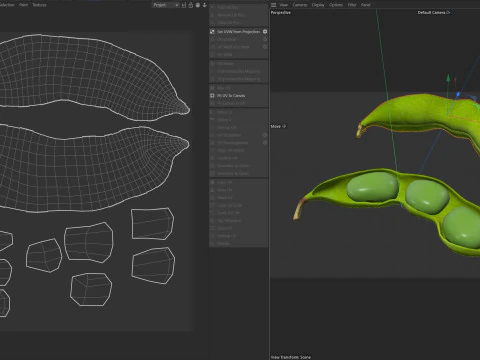Click the Set UVW from Projection icon
480x360 pixels.
(212, 32)
